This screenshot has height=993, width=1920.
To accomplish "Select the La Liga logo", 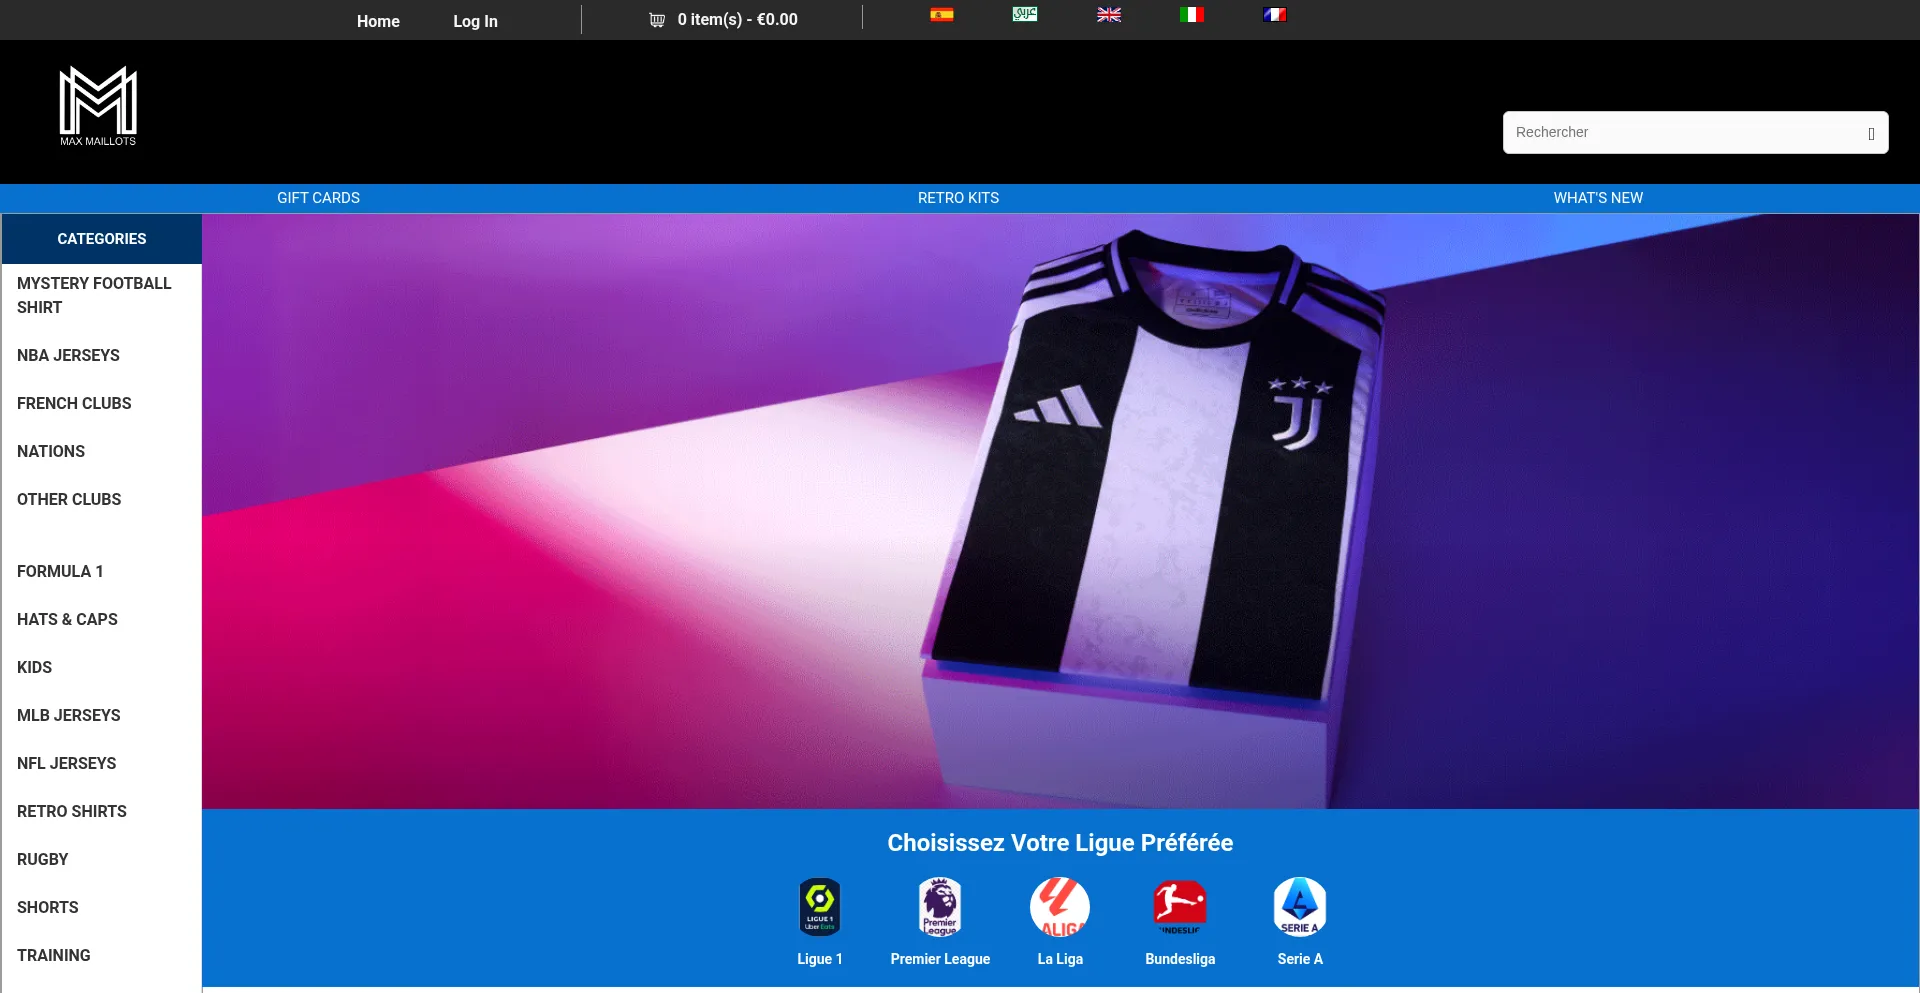I will (x=1060, y=906).
